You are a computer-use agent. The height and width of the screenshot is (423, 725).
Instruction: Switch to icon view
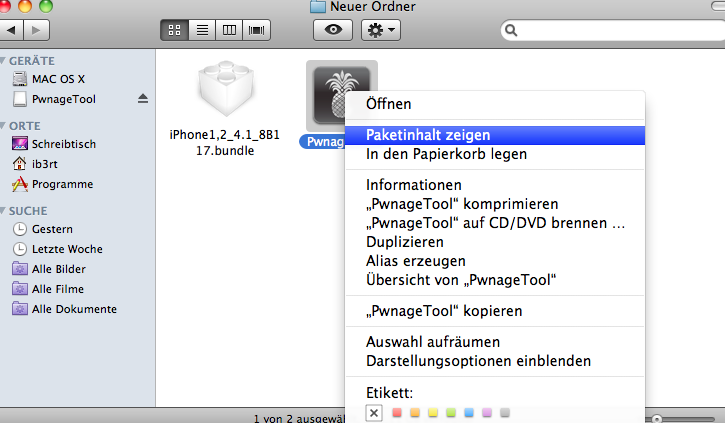(174, 31)
